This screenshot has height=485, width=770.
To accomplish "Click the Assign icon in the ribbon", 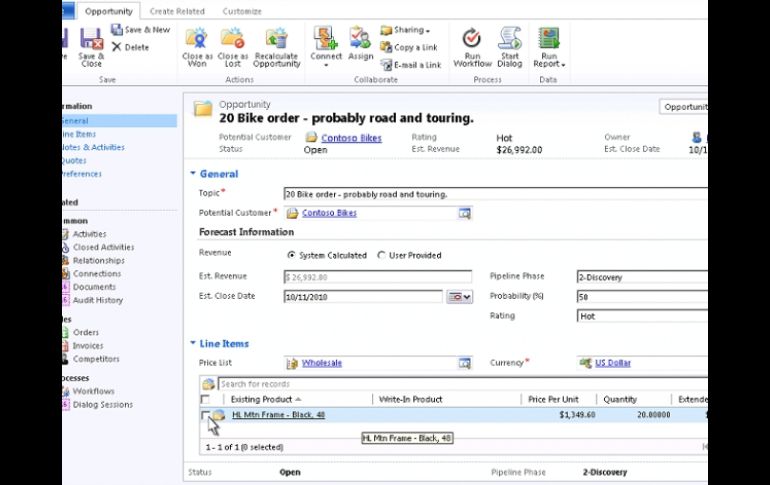I will [x=360, y=40].
